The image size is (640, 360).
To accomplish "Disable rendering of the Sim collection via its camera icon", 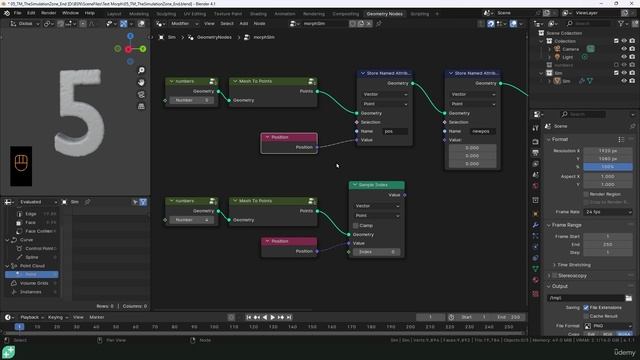I will coord(632,73).
